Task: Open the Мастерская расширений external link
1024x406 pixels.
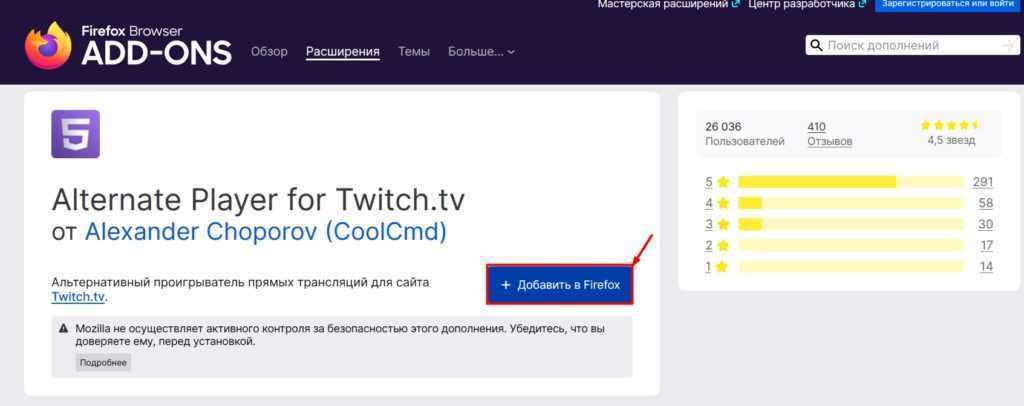Action: click(663, 5)
